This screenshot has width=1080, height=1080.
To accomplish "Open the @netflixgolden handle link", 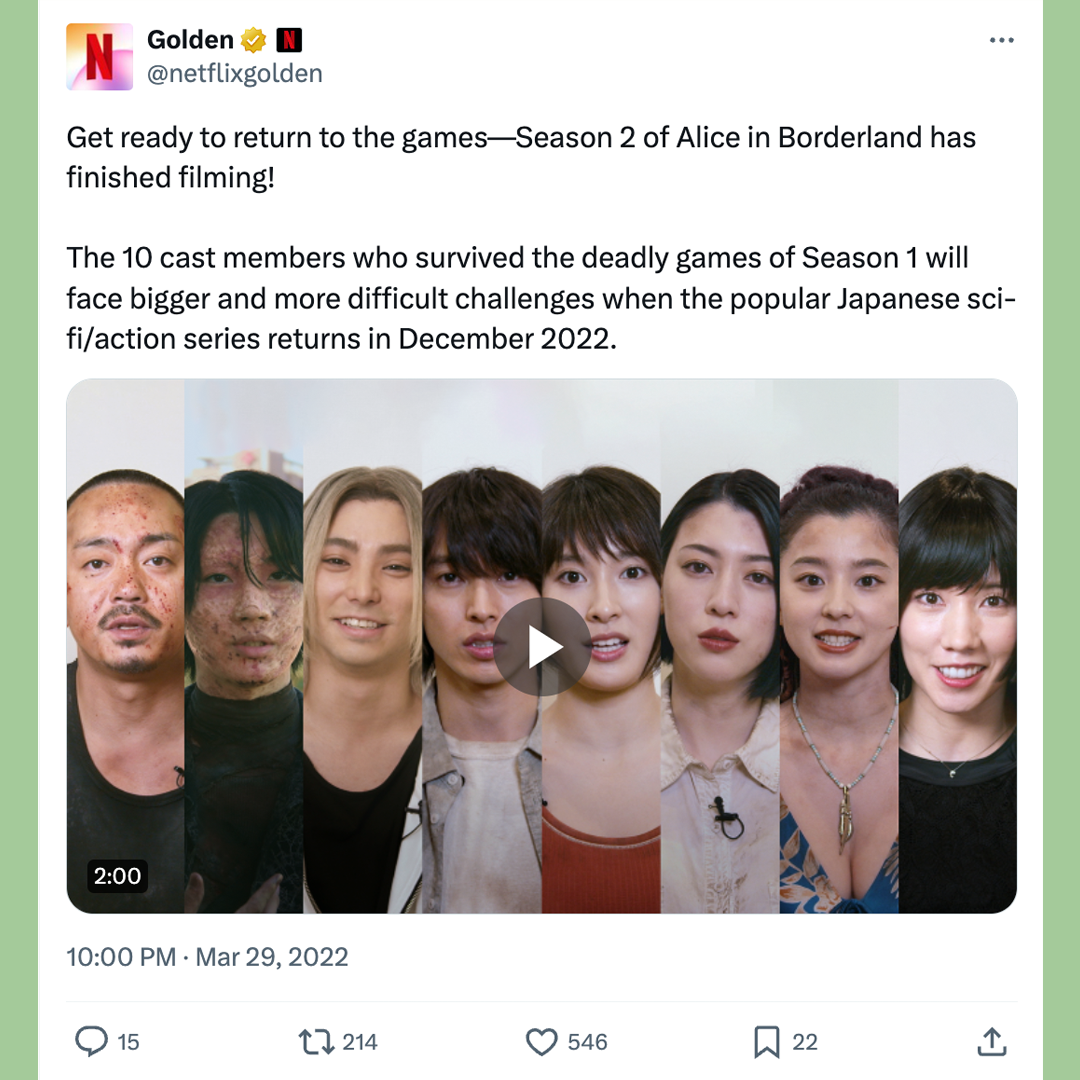I will [235, 73].
